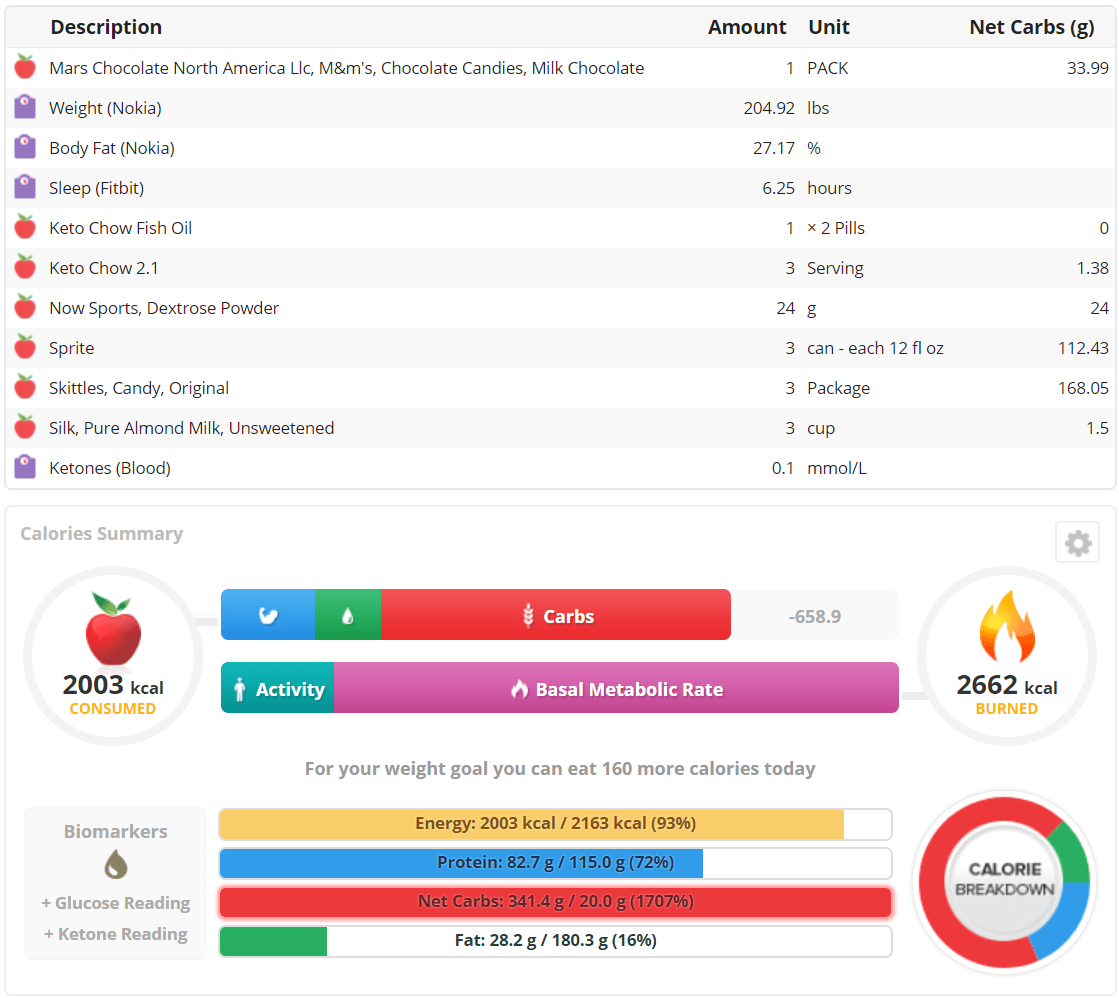Click the 0.1 ketones amount
The width and height of the screenshot is (1119, 998).
783,468
